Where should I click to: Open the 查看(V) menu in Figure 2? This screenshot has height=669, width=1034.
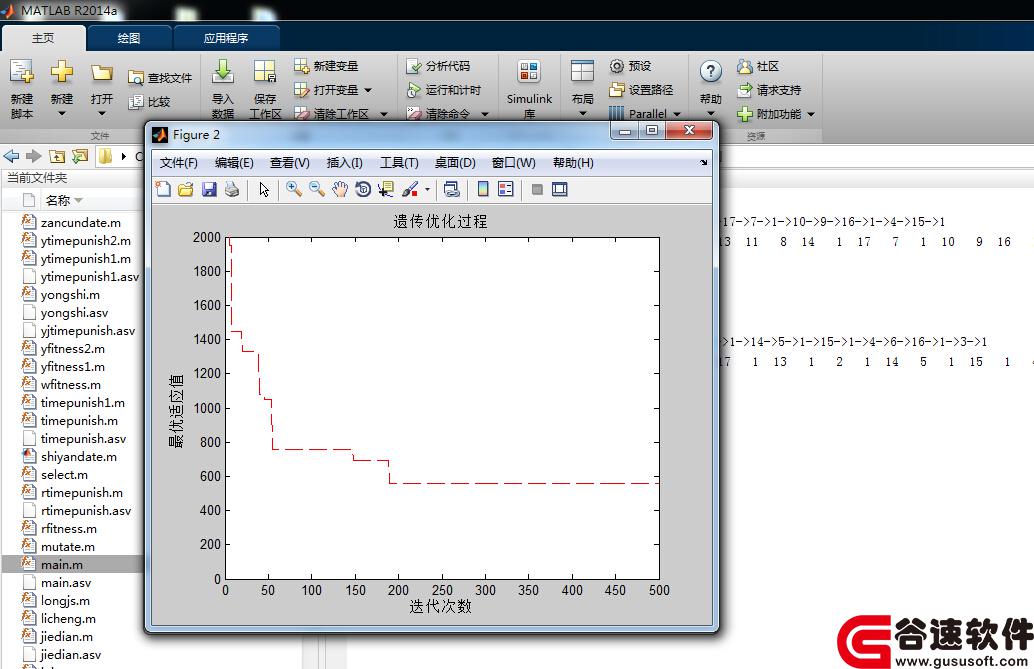coord(289,162)
